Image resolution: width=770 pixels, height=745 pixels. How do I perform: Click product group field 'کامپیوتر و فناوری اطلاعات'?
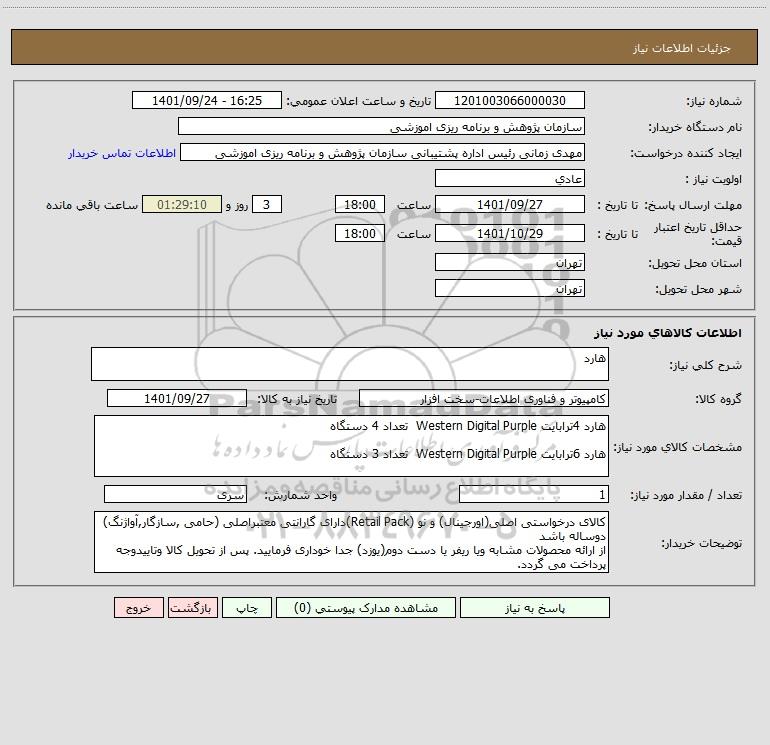(484, 399)
